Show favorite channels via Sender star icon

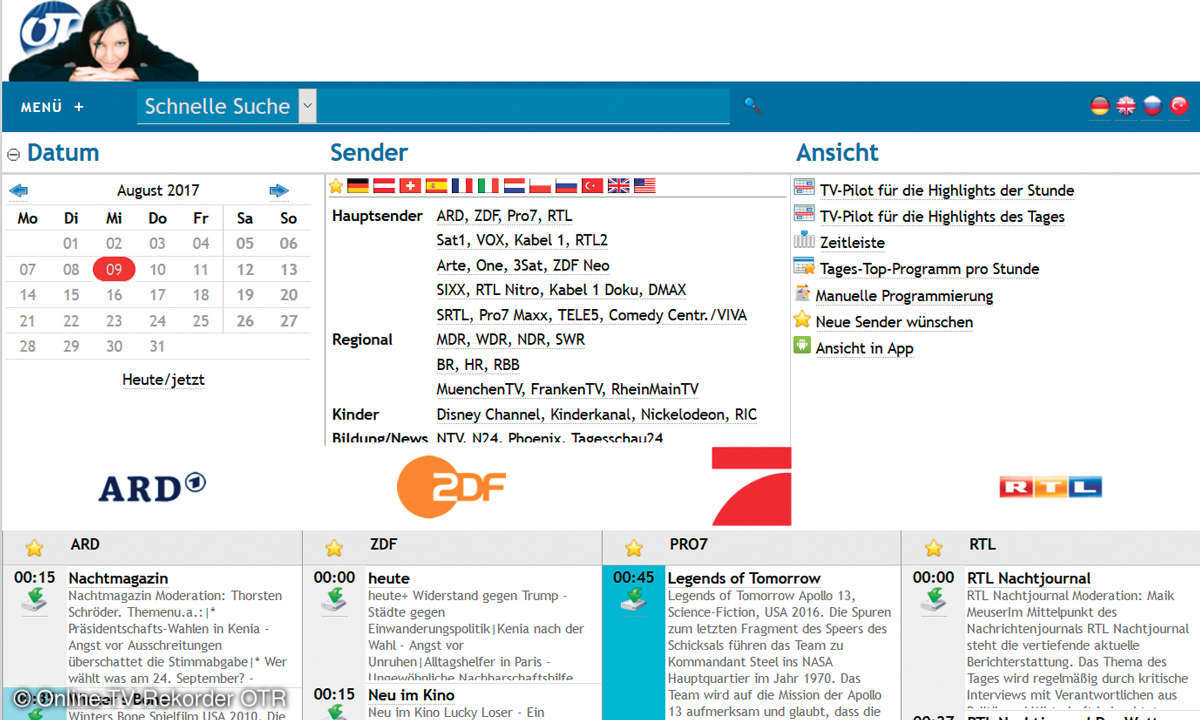pos(336,186)
